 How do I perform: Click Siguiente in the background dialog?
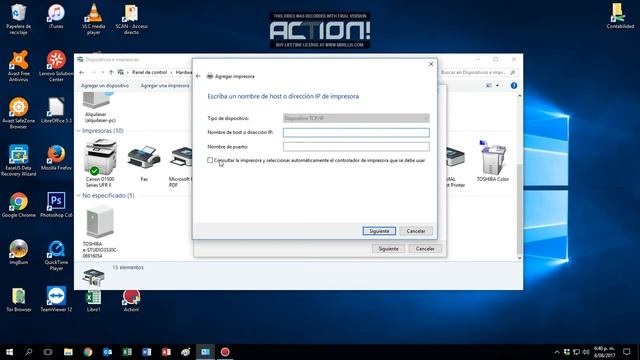coord(388,249)
